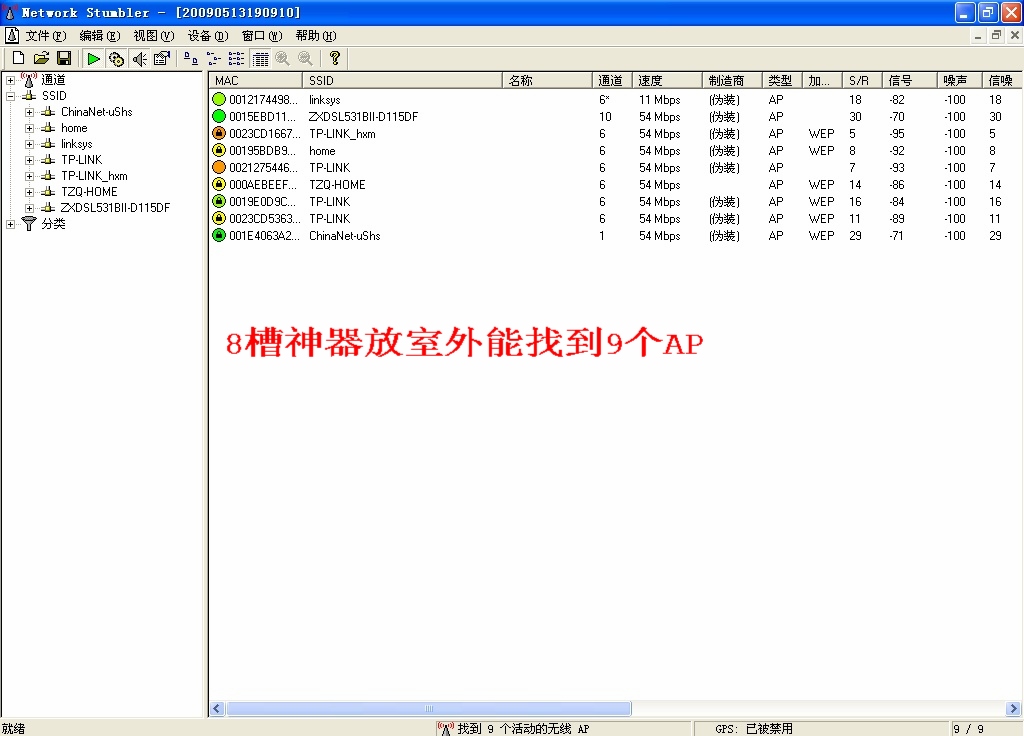Toggle auto-configure via the gears toolbar icon
The height and width of the screenshot is (736, 1024).
(116, 59)
